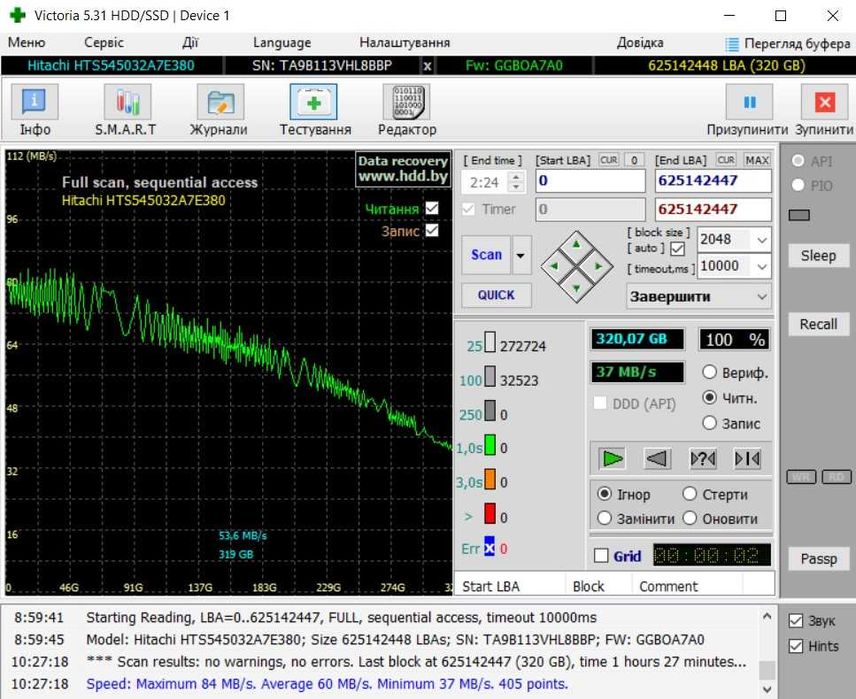The height and width of the screenshot is (699, 856).
Task: Stop the scan with Зупинити
Action: click(x=824, y=102)
